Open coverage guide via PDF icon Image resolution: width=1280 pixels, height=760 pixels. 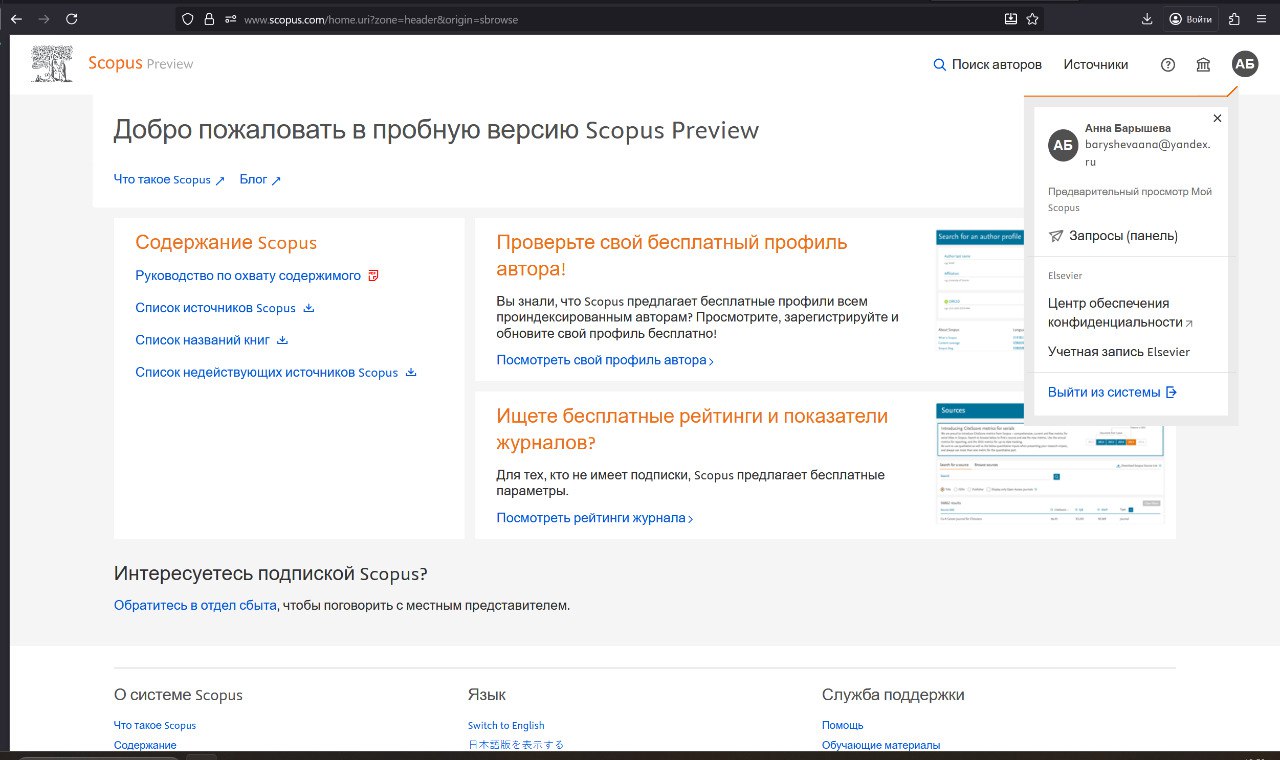372,274
